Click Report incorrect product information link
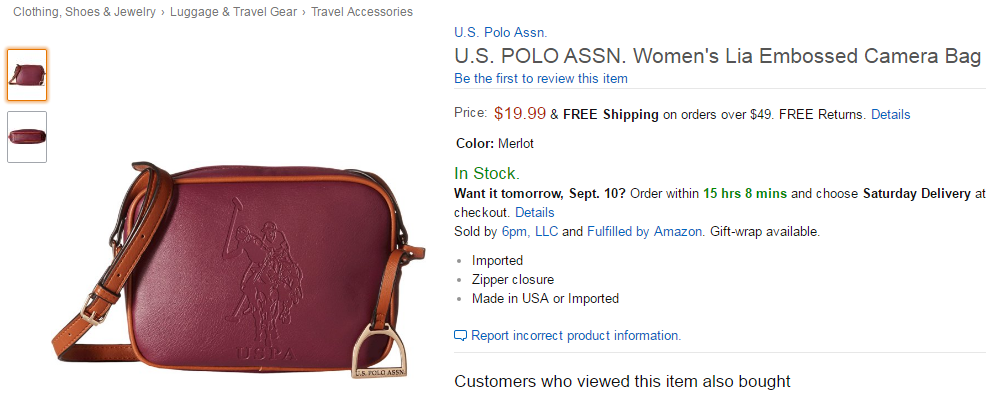This screenshot has width=986, height=413. click(x=576, y=336)
